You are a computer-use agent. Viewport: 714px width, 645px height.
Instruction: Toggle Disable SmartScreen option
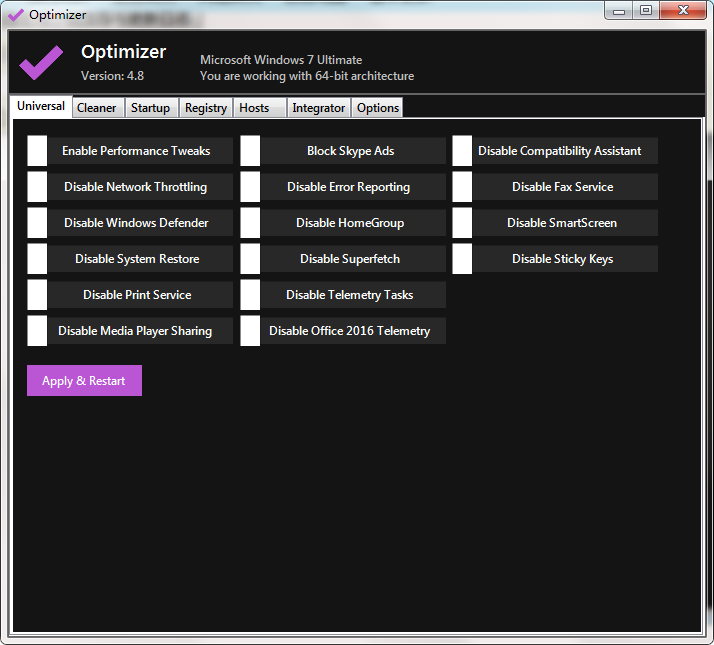(x=462, y=223)
